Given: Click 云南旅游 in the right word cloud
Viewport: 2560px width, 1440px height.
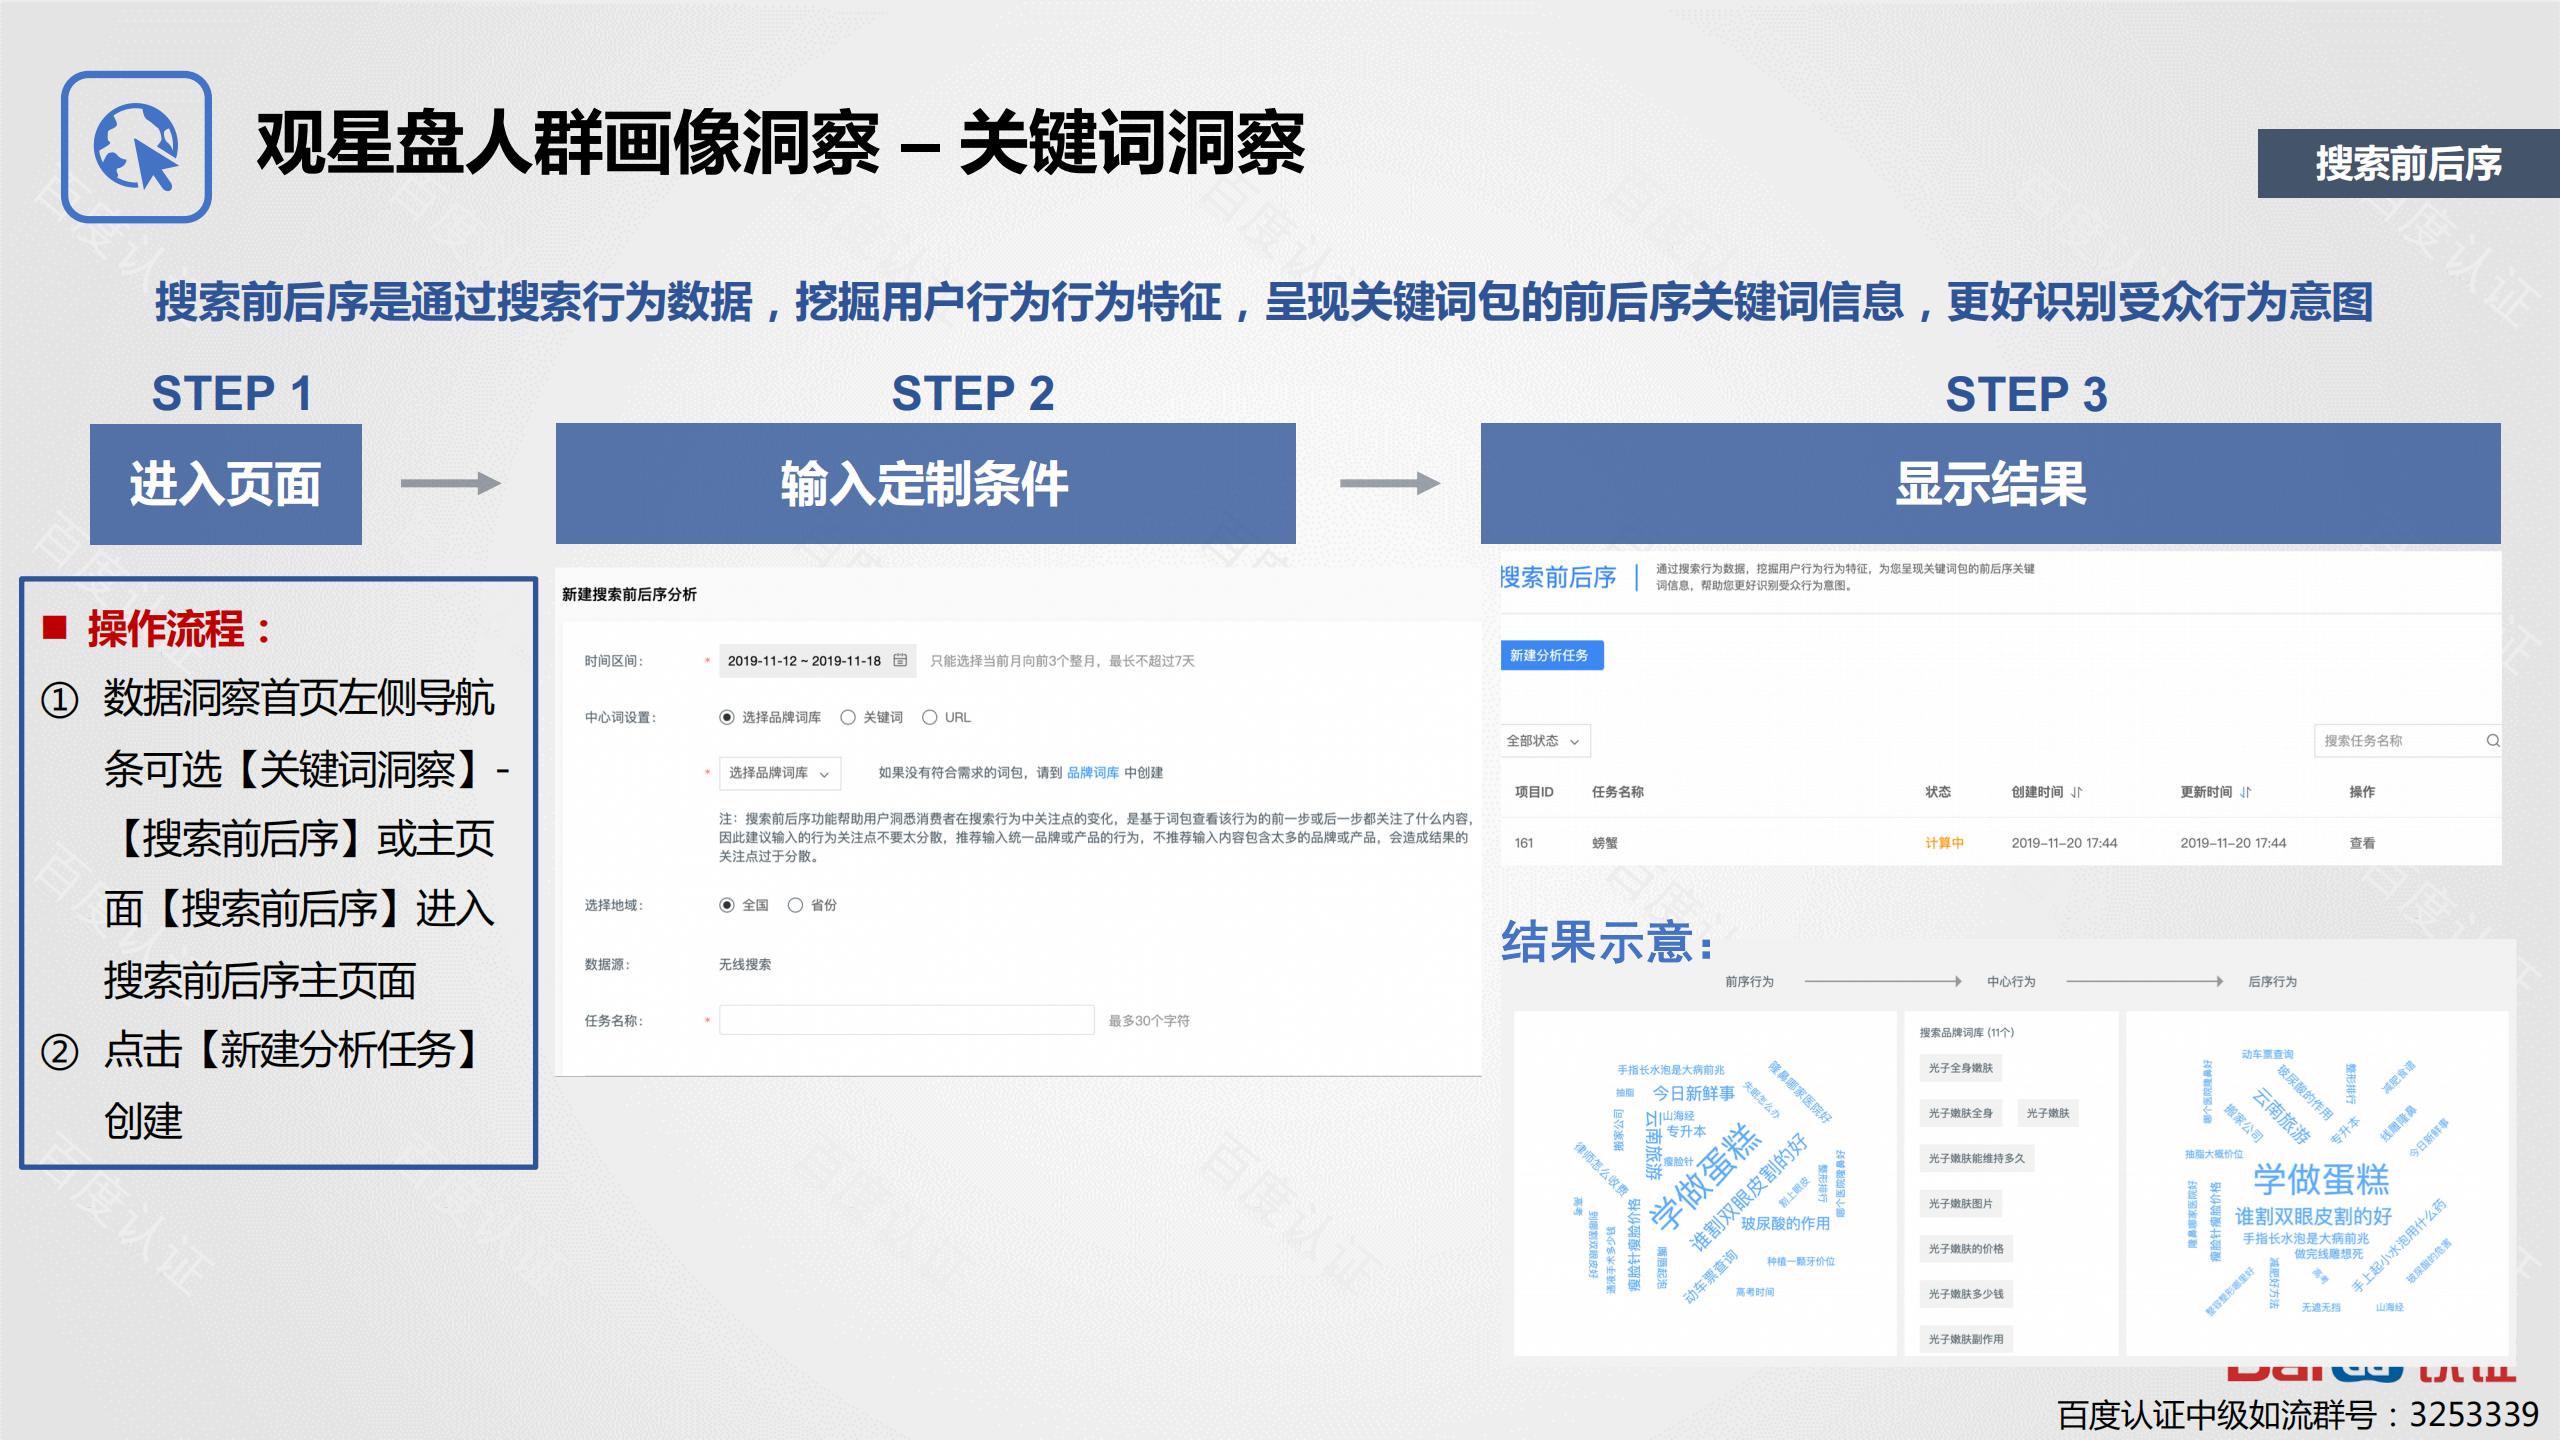Looking at the screenshot, I should (2281, 1115).
